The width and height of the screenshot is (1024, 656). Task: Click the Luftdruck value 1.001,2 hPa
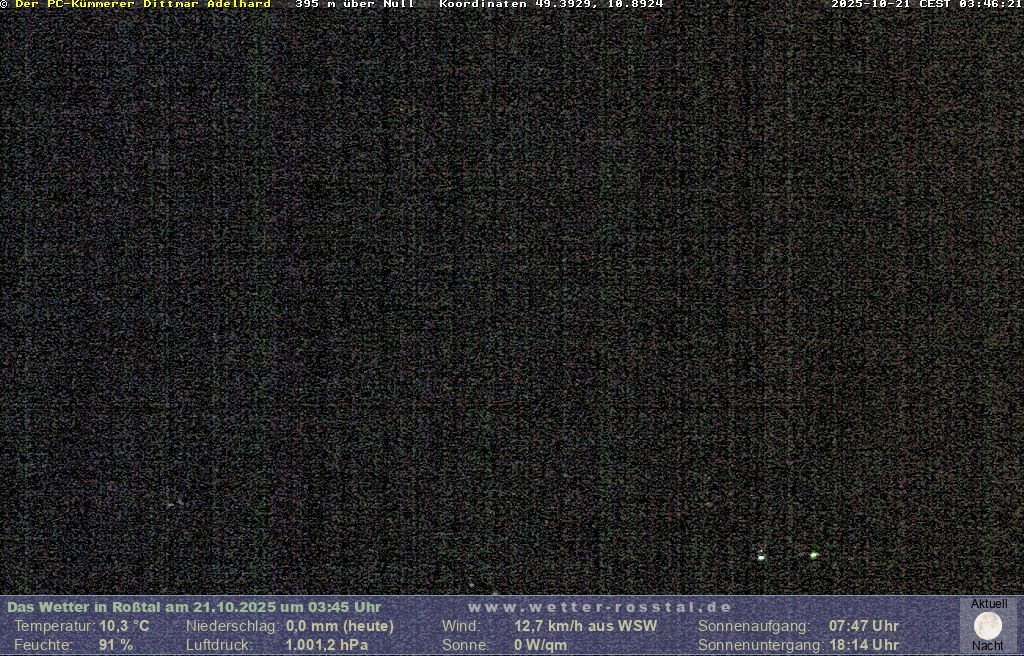coord(327,645)
